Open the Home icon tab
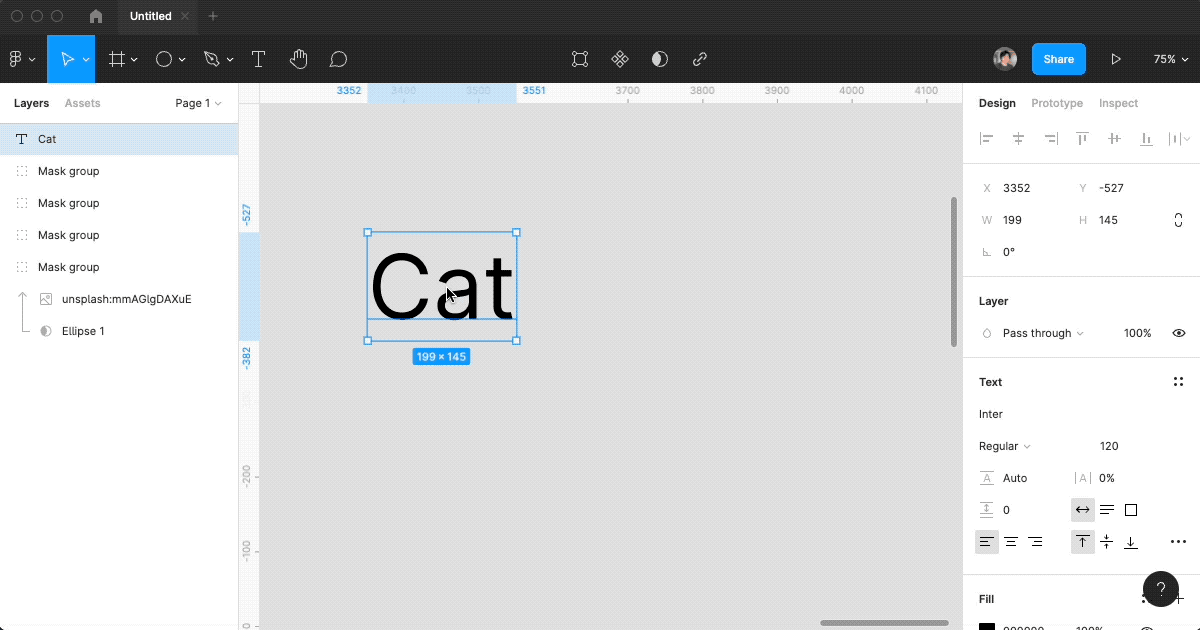The height and width of the screenshot is (630, 1200). [96, 16]
